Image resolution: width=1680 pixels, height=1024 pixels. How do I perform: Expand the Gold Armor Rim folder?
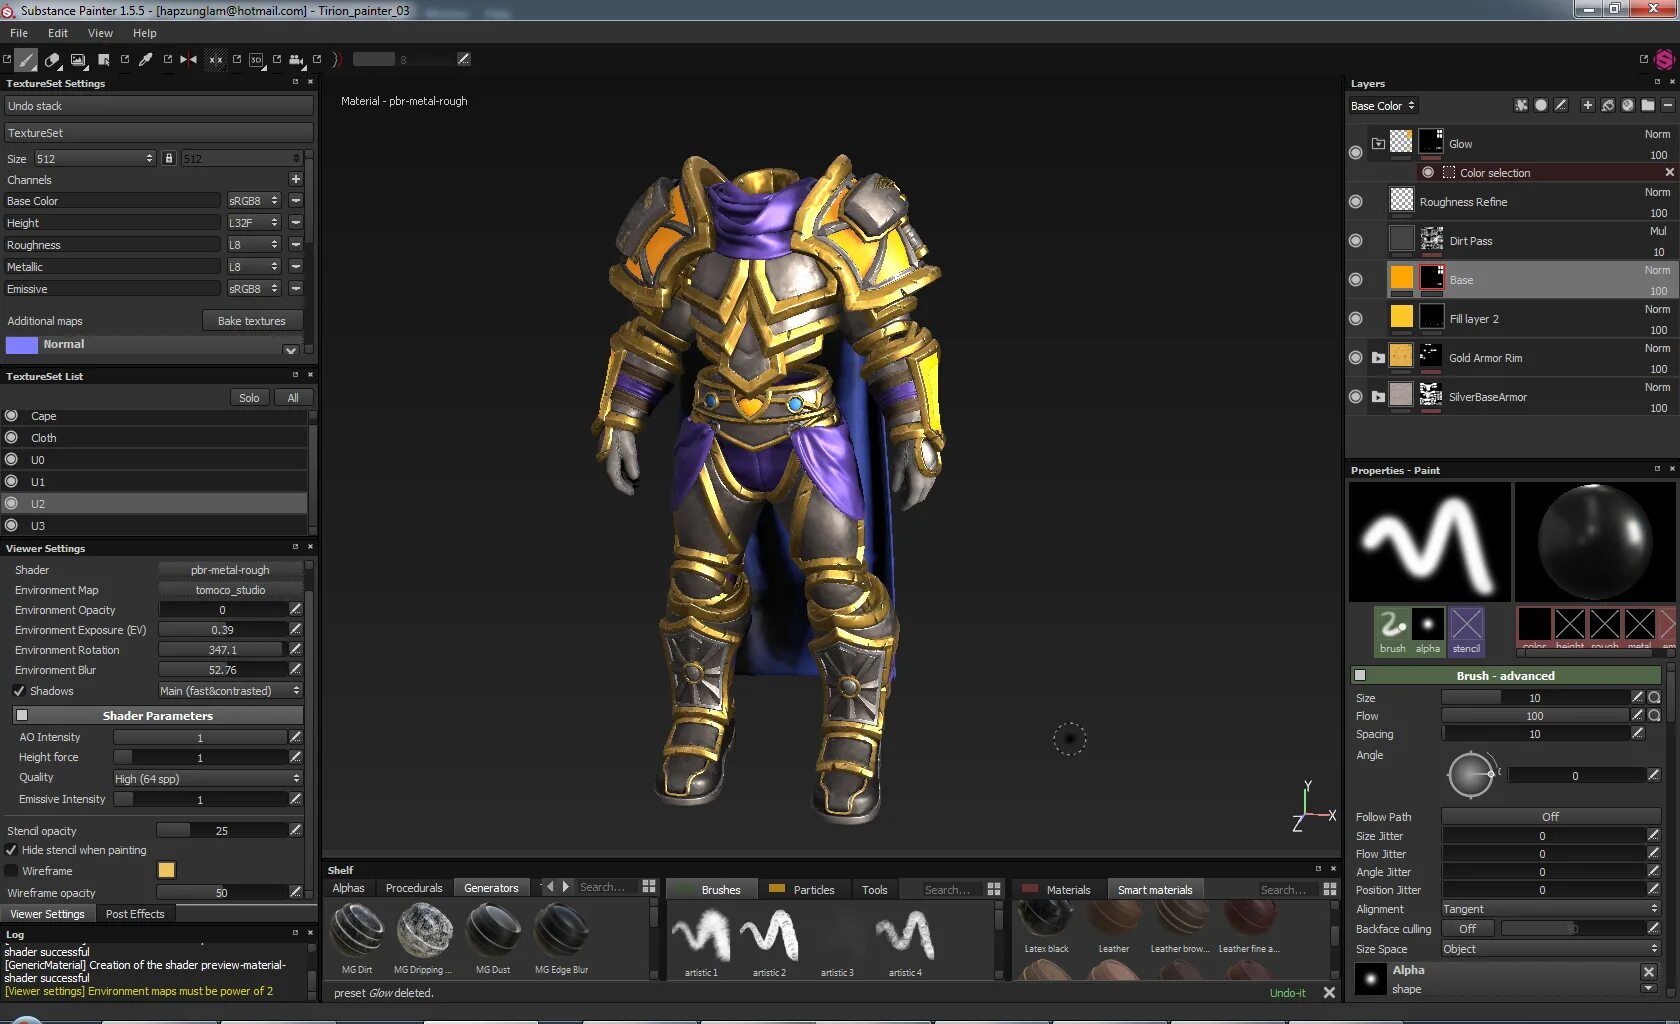click(1378, 357)
